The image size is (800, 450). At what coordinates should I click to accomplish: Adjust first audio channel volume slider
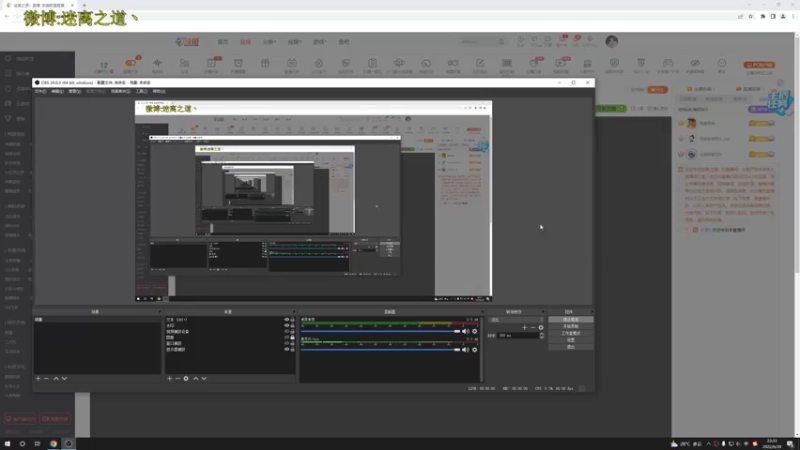click(x=381, y=331)
